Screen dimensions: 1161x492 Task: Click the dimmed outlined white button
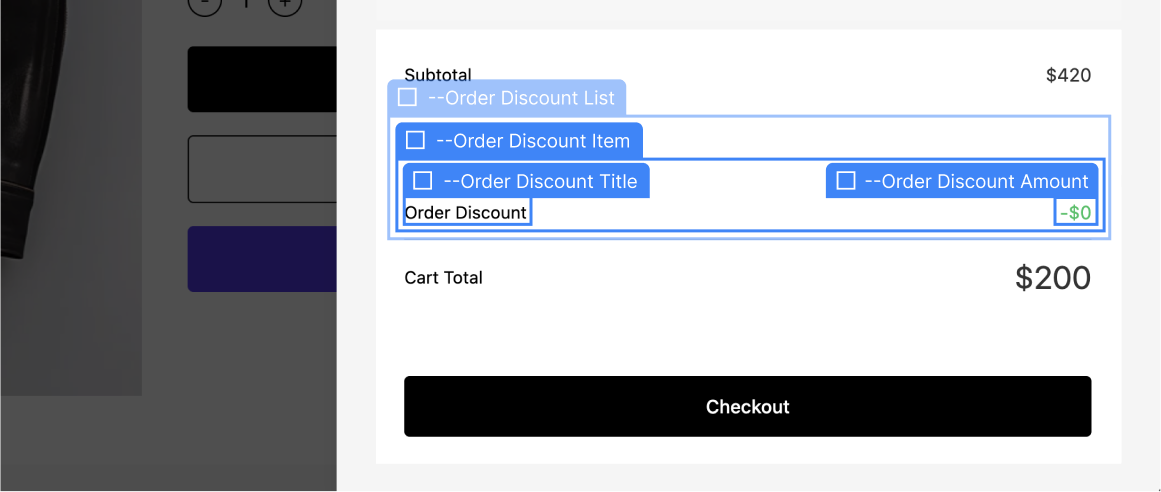click(262, 169)
